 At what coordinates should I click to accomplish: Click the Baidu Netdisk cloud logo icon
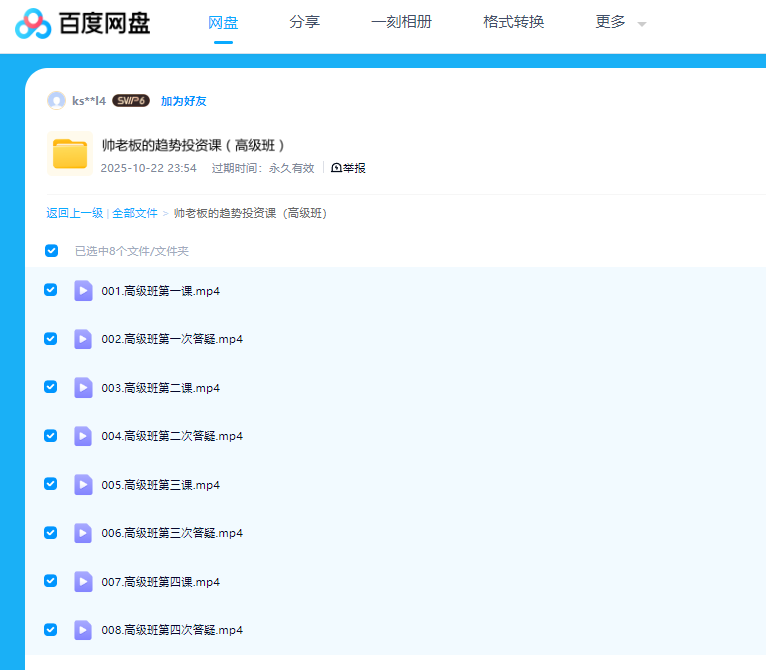tap(32, 22)
